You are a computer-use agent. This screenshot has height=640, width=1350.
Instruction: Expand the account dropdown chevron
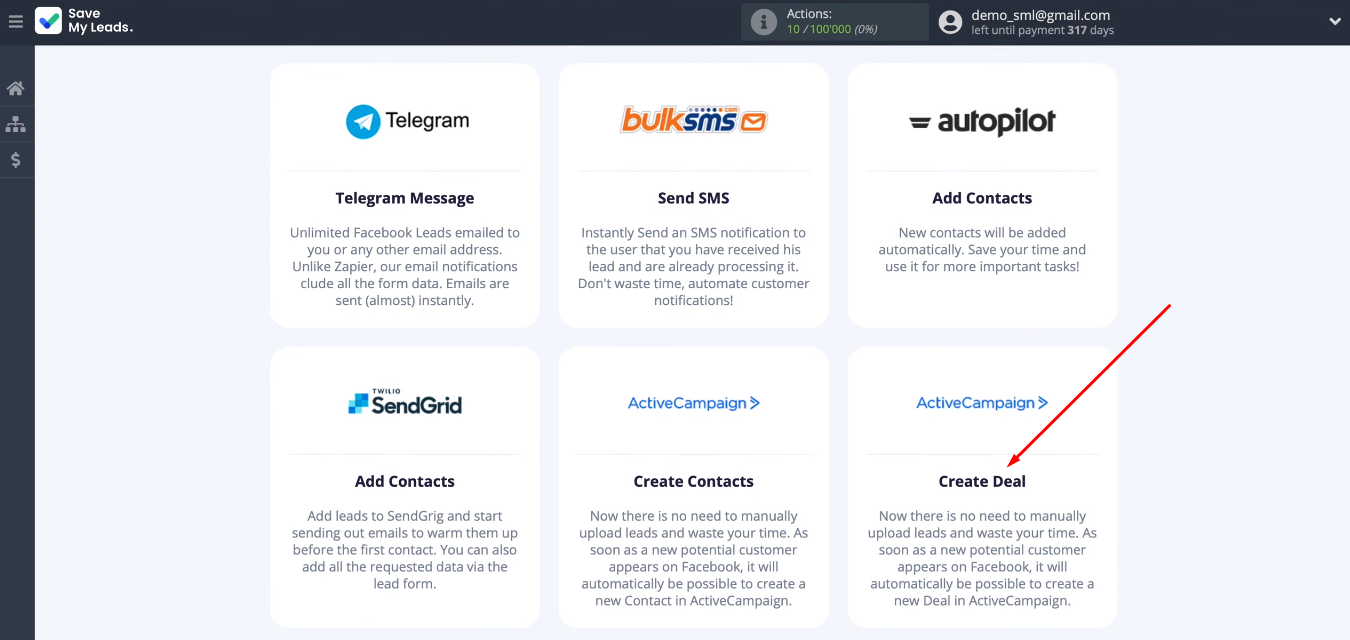(x=1334, y=22)
